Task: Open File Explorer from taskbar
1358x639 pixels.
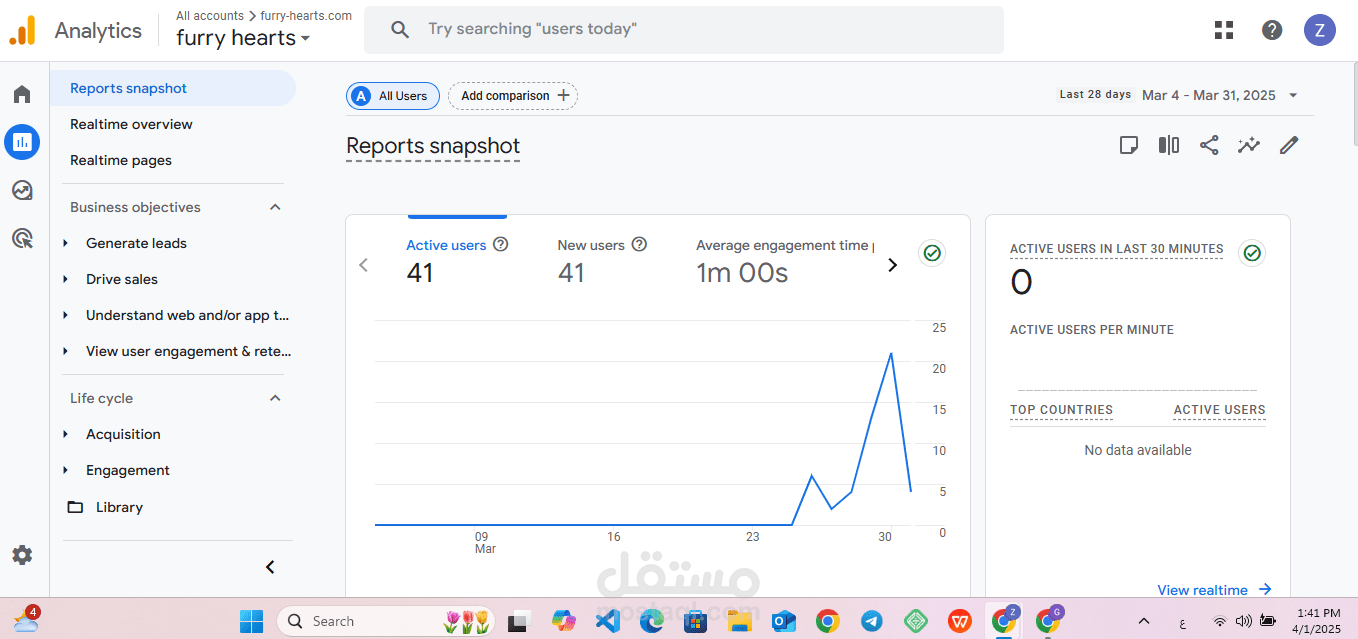Action: (739, 621)
